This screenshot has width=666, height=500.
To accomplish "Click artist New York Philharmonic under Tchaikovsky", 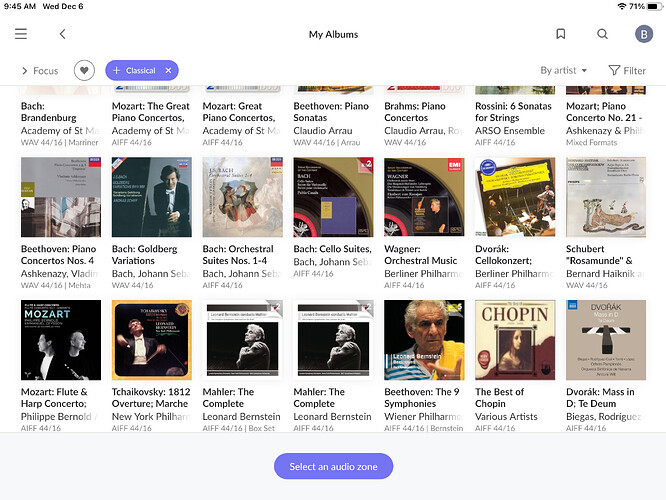I will [151, 417].
